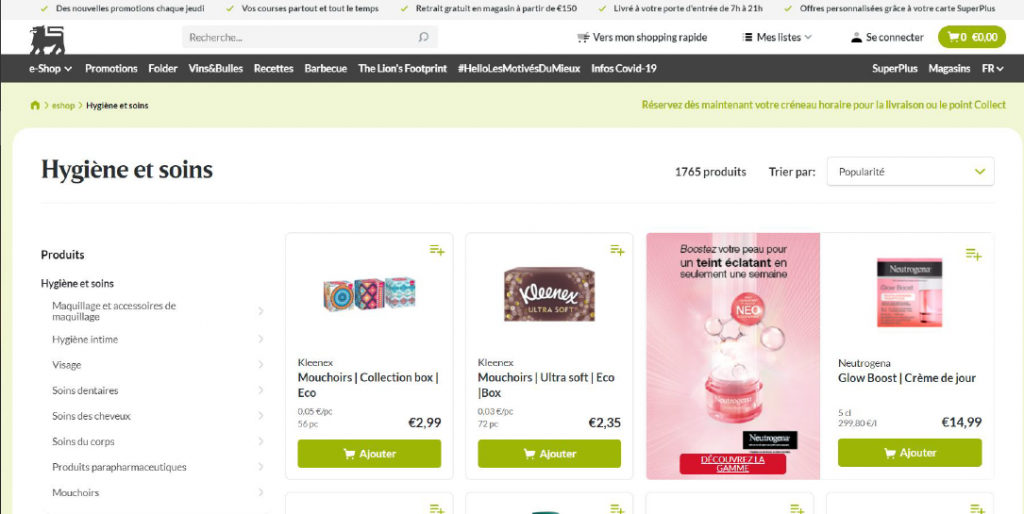Focus the Recherche search field
The height and width of the screenshot is (514, 1024).
tap(310, 37)
